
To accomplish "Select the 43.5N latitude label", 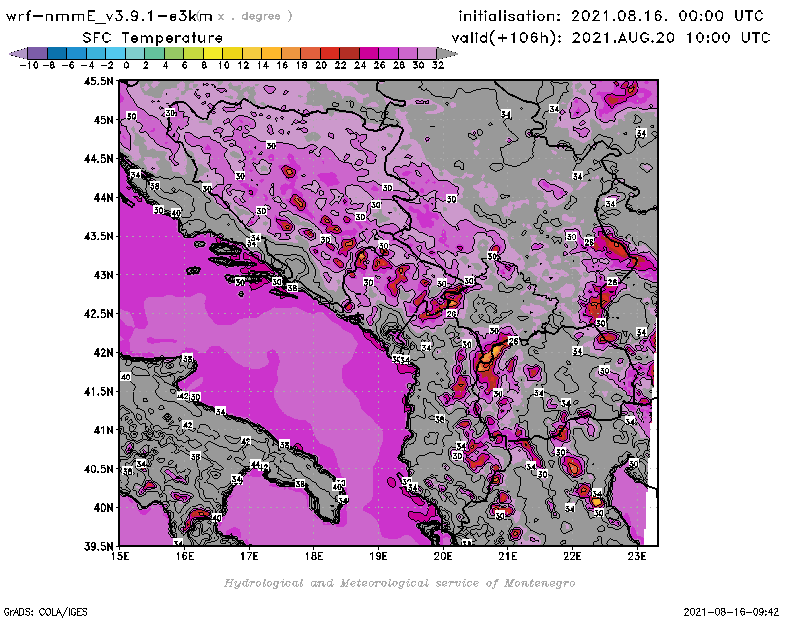I will [98, 236].
